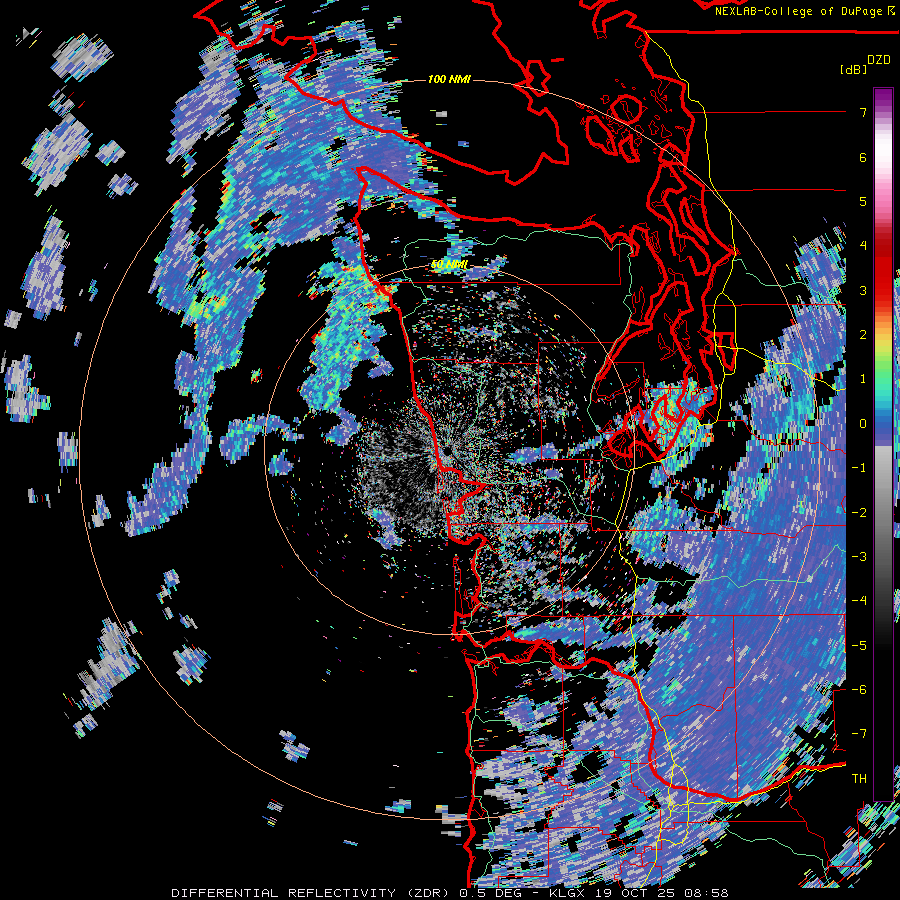
Task: Click the -4 value on color scale
Action: [859, 601]
